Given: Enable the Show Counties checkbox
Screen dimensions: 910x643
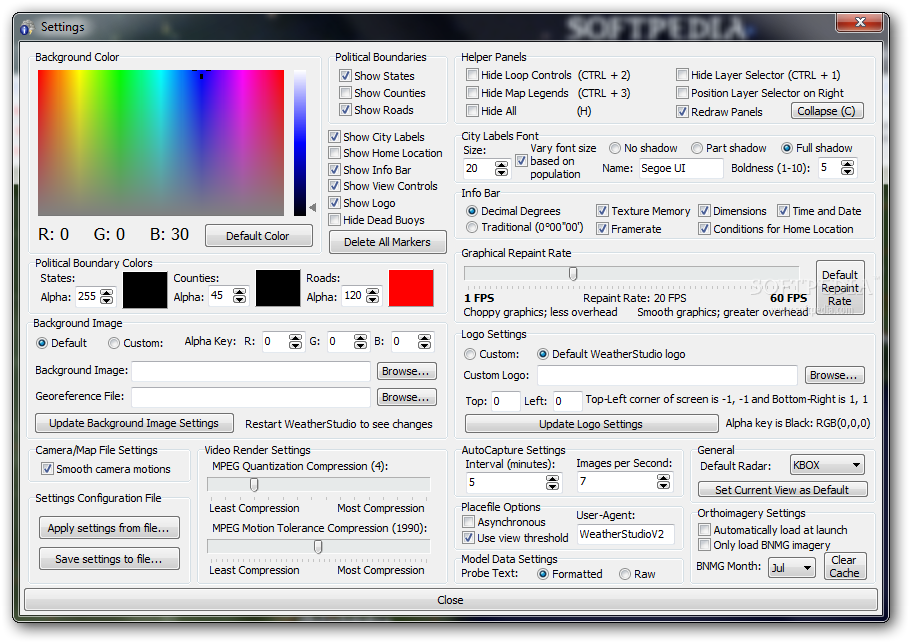Looking at the screenshot, I should 345,93.
